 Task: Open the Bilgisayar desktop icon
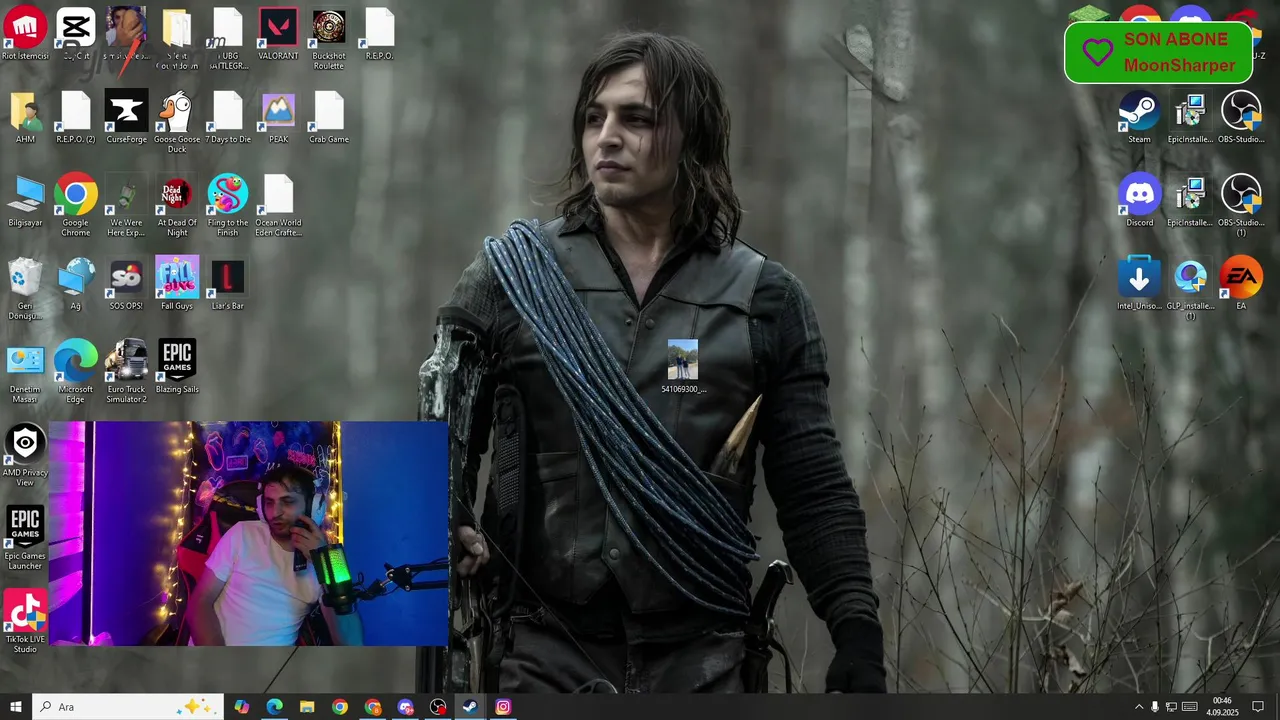click(25, 194)
